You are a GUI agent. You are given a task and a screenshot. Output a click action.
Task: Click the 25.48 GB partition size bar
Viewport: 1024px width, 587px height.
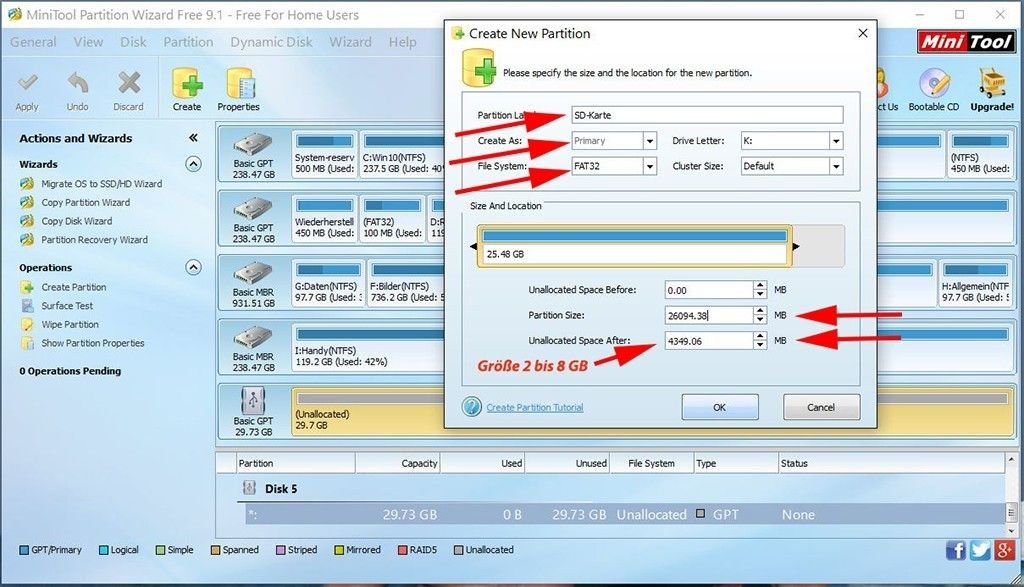(635, 246)
